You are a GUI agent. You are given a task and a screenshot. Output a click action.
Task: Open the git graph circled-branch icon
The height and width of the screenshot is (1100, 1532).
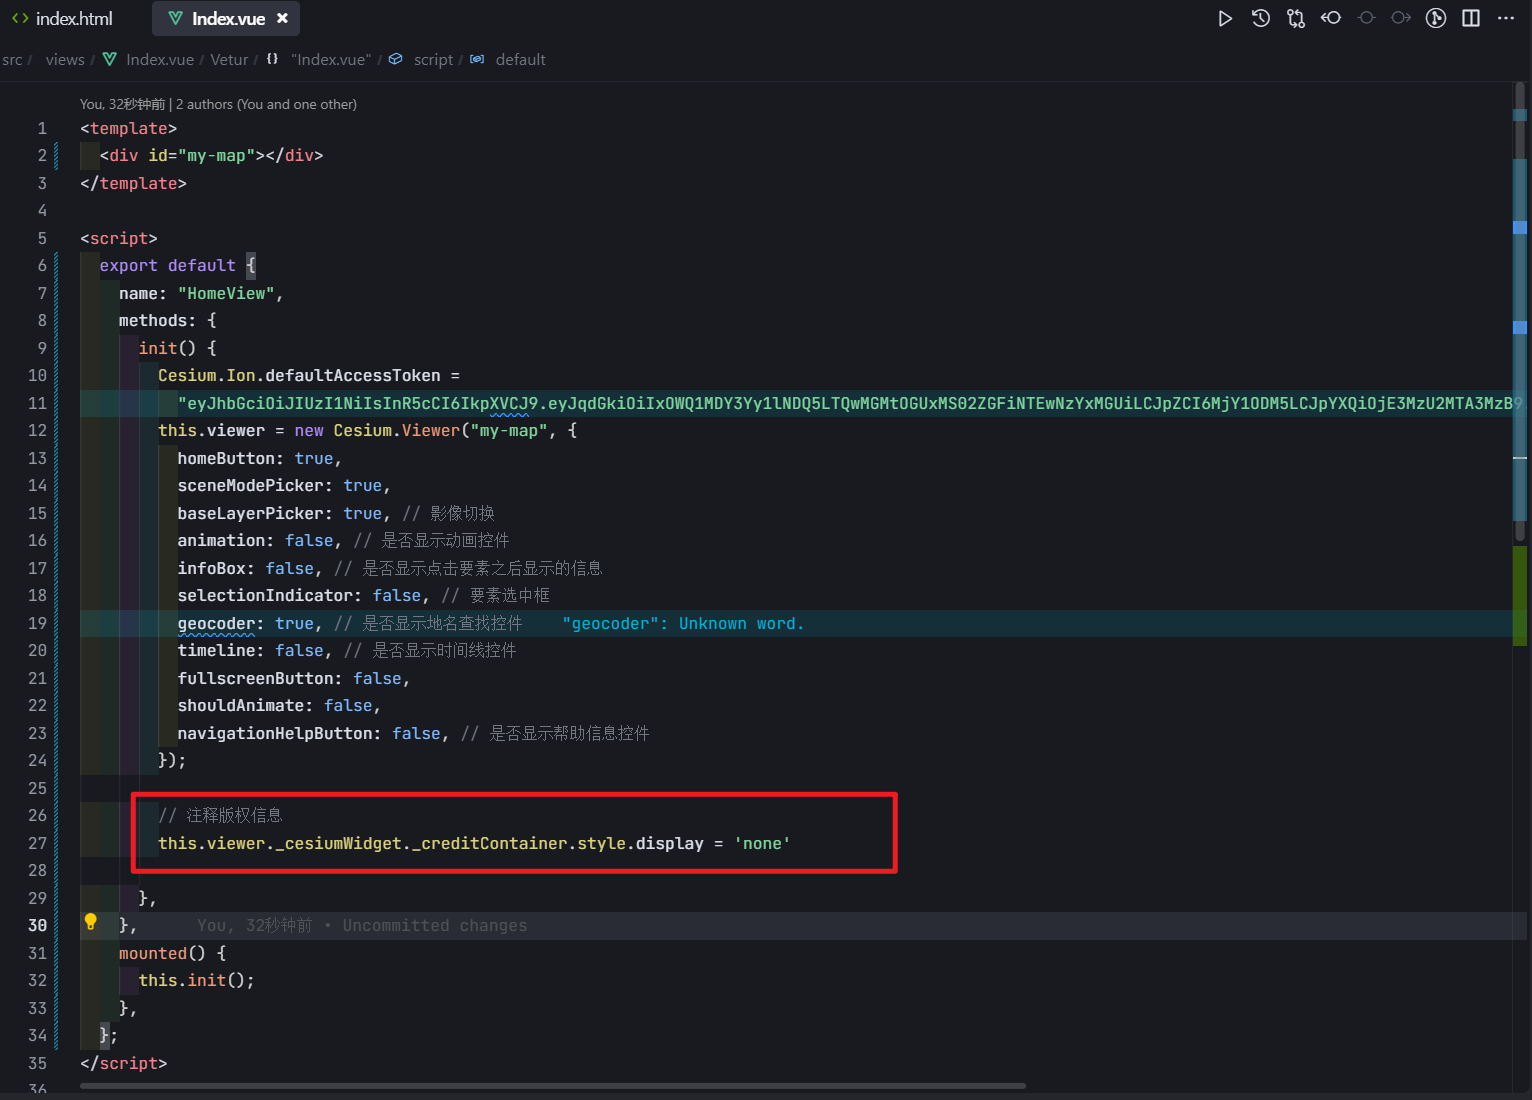1436,18
